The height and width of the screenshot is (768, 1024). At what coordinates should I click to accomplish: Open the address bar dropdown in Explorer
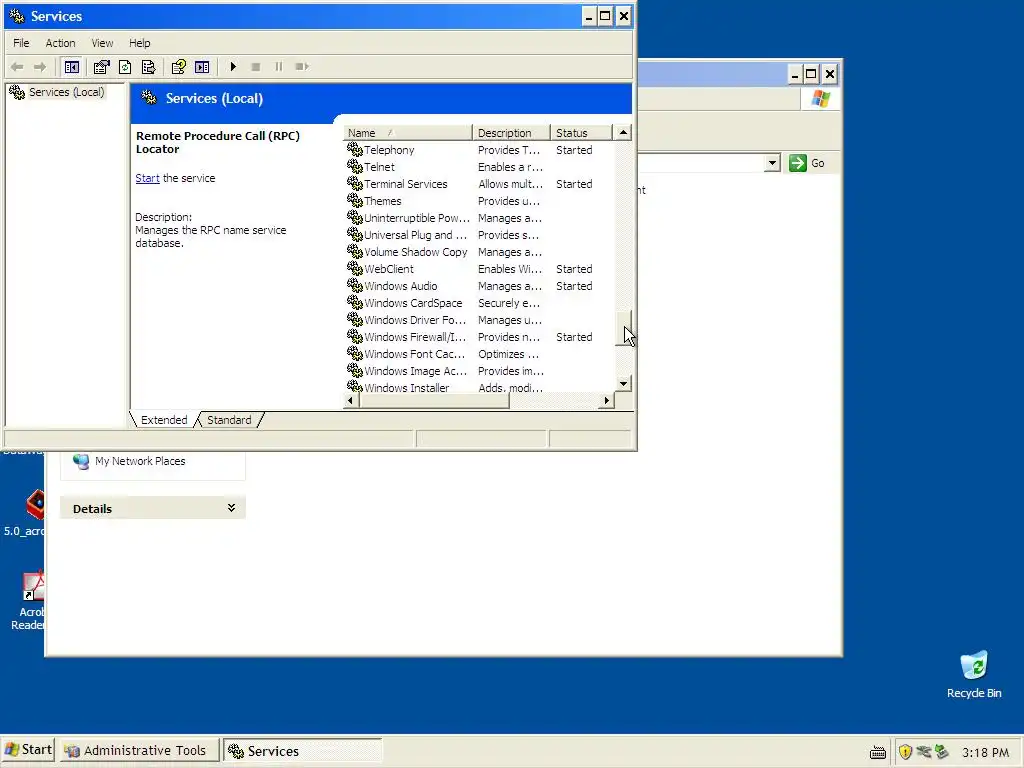pyautogui.click(x=772, y=163)
